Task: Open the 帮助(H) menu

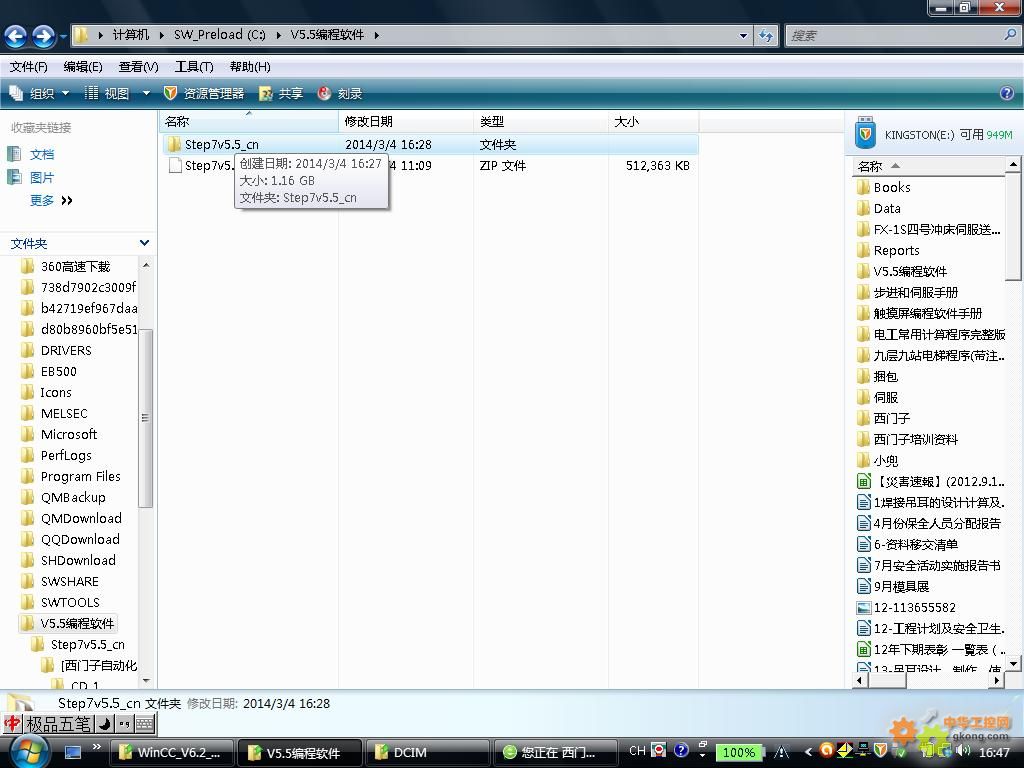Action: tap(250, 67)
